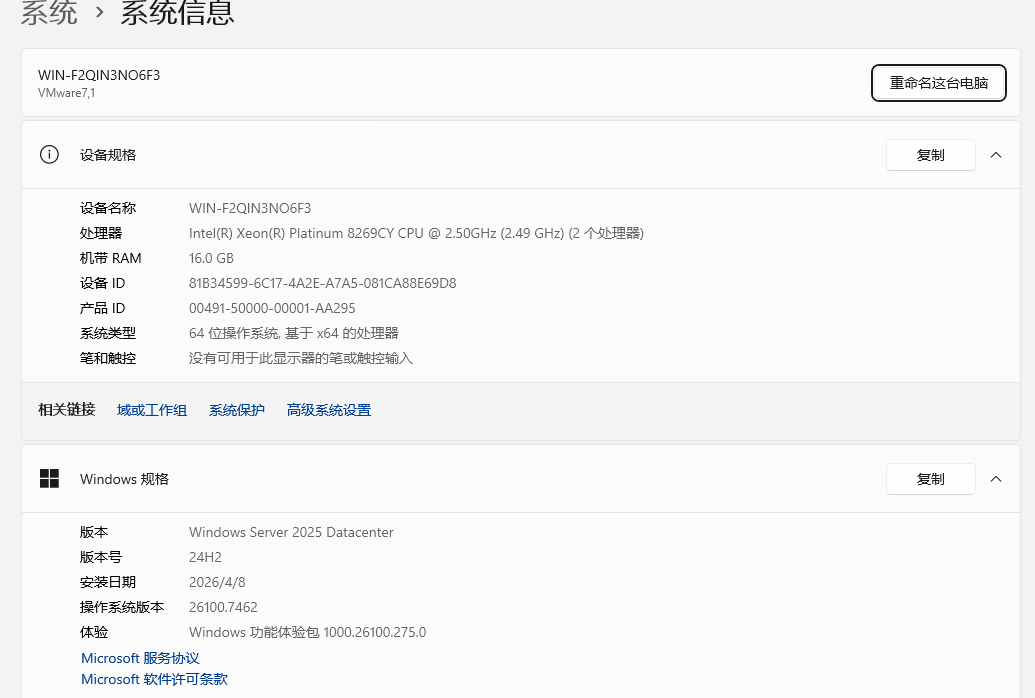The width and height of the screenshot is (1035, 698).
Task: Click the 系统类型 value 64 位操作系统
Action: click(x=294, y=333)
